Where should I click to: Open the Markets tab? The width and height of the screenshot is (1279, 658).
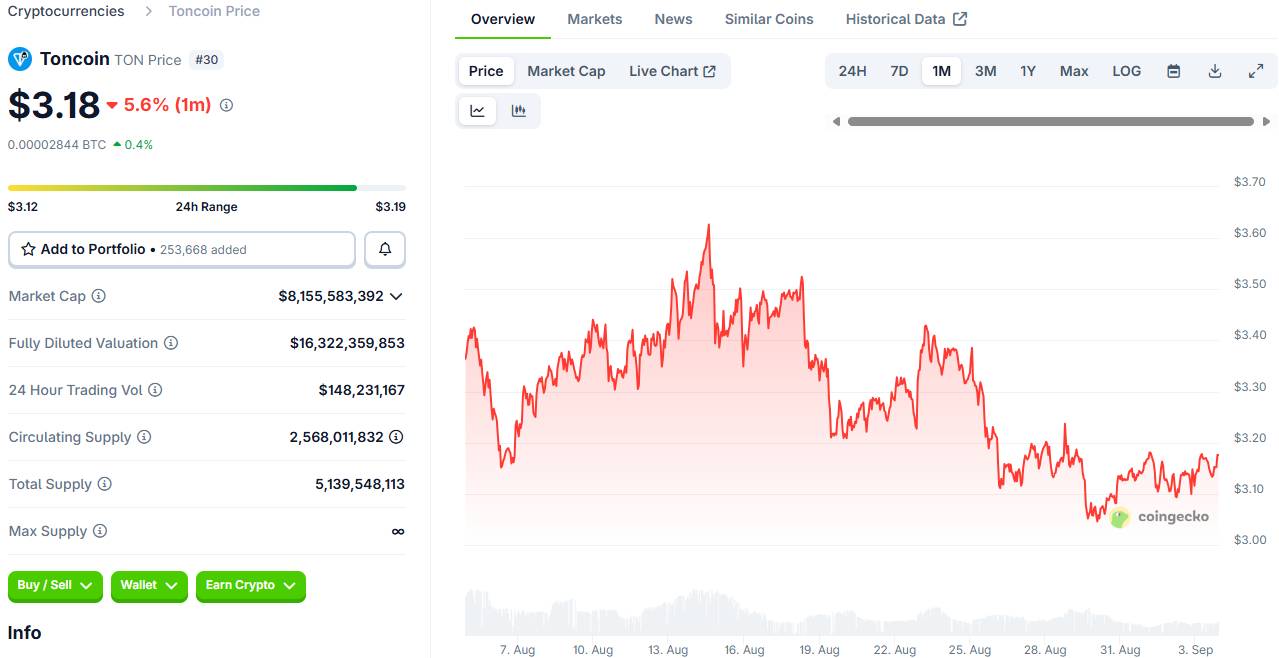click(594, 19)
